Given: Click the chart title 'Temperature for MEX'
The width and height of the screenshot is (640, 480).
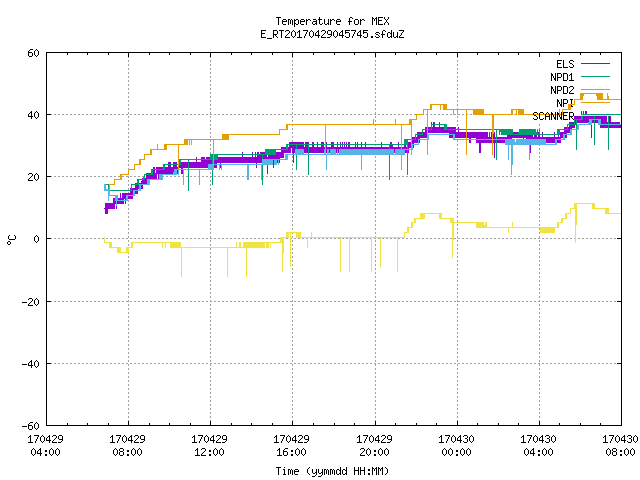Looking at the screenshot, I should point(332,21).
